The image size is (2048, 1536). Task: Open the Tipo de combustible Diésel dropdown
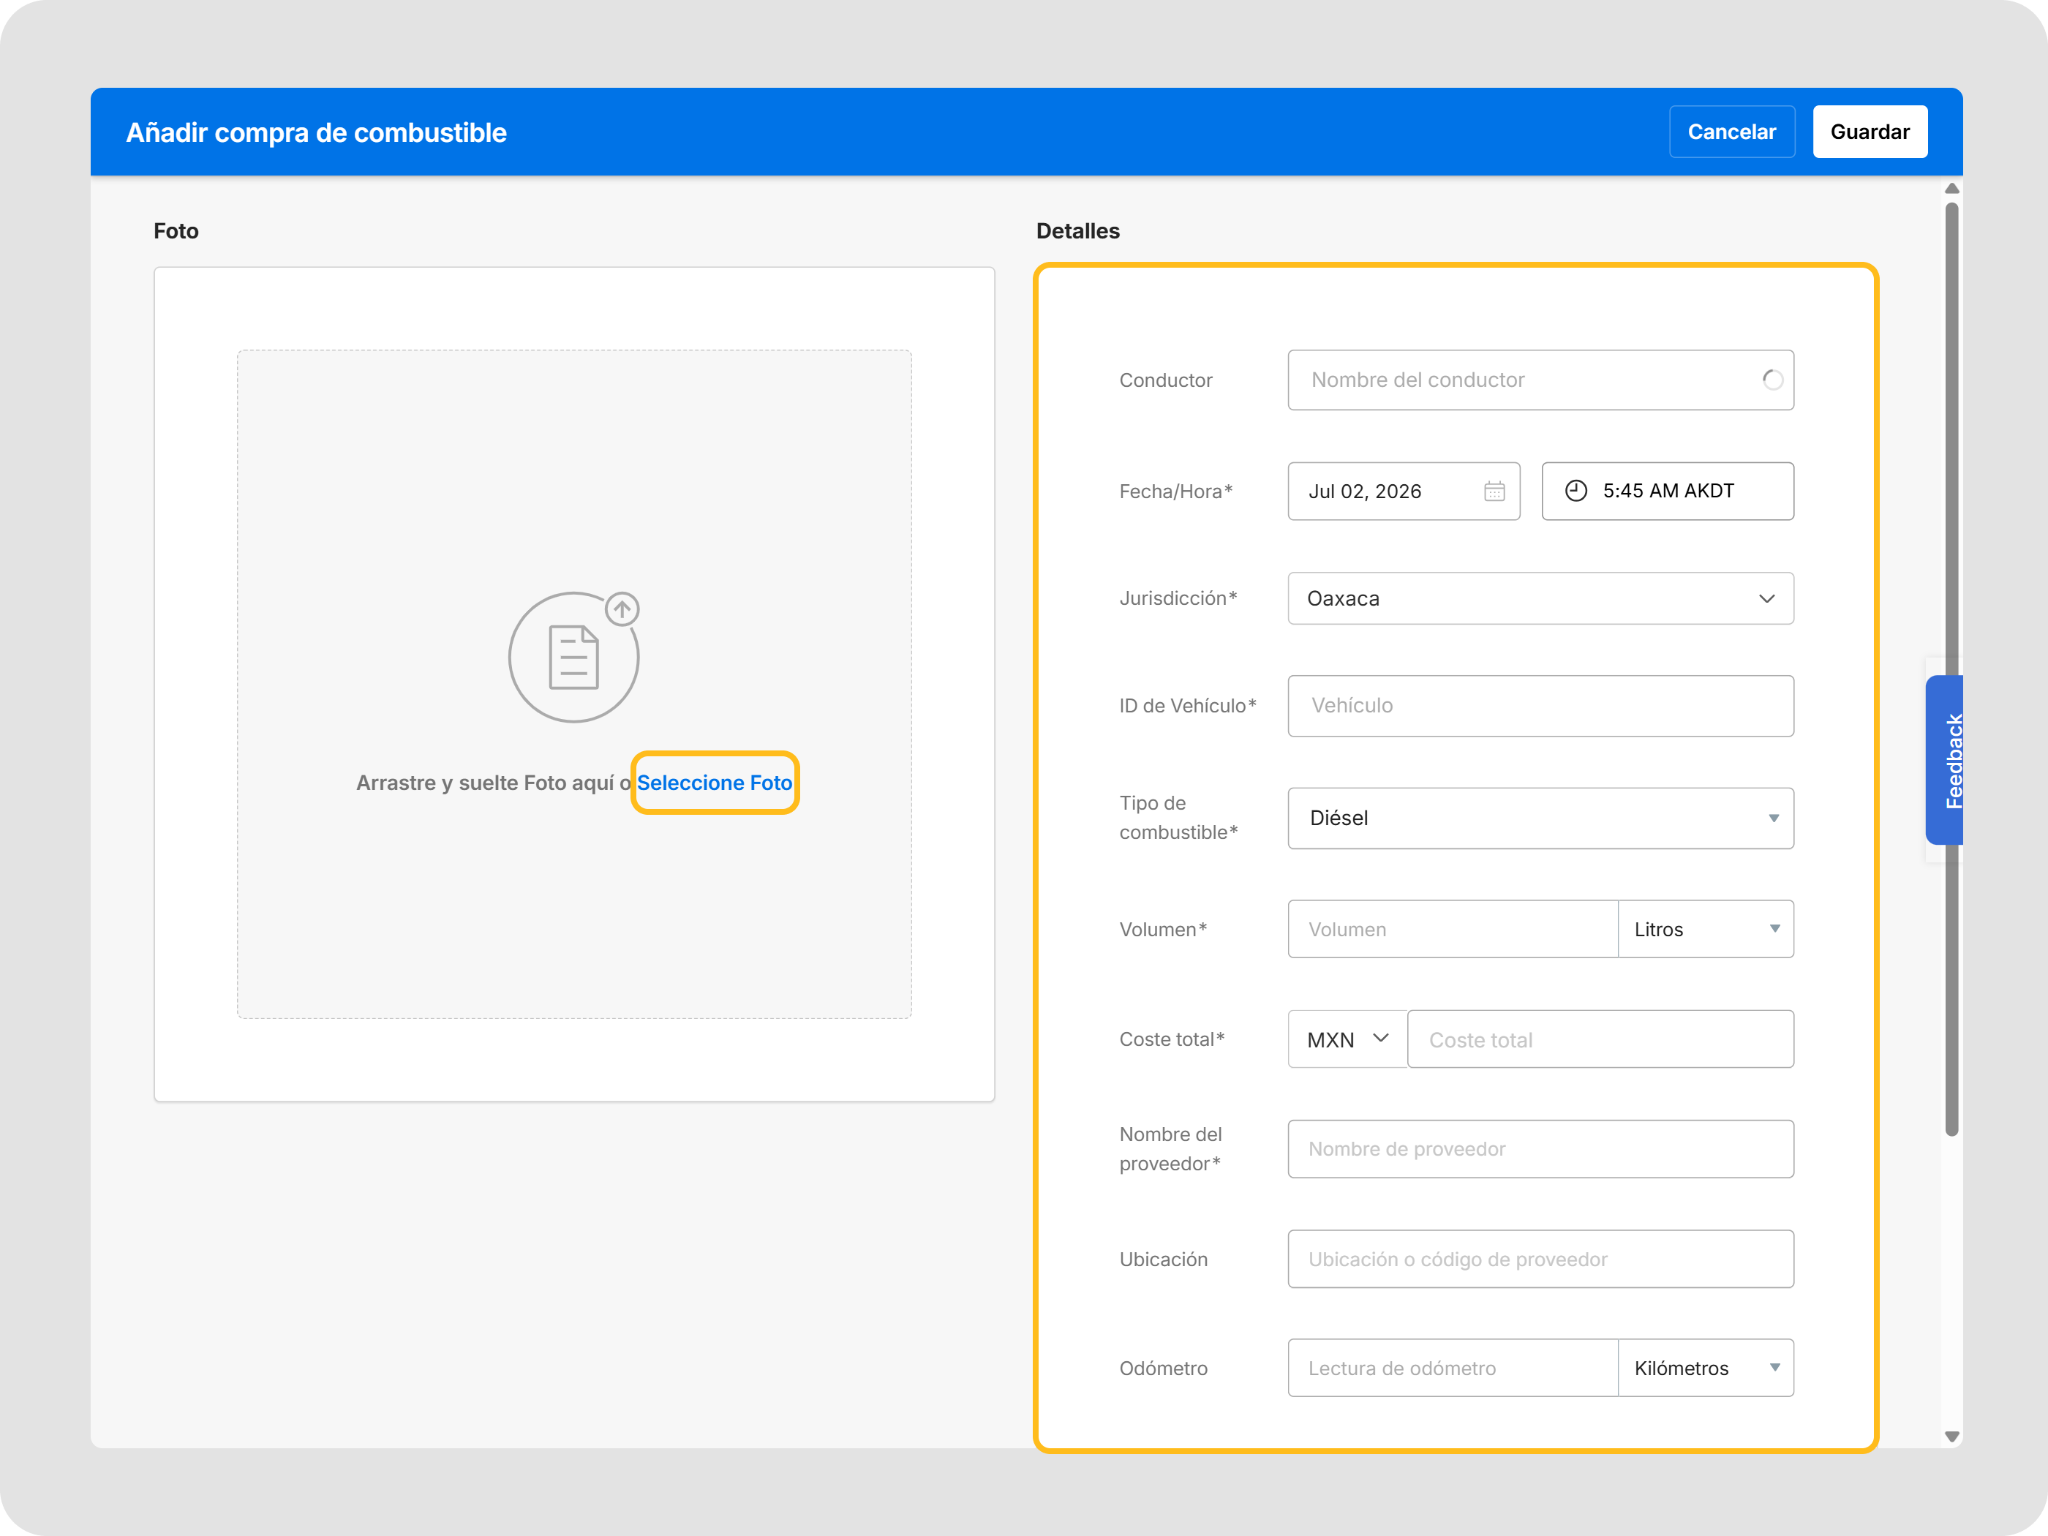point(1541,818)
